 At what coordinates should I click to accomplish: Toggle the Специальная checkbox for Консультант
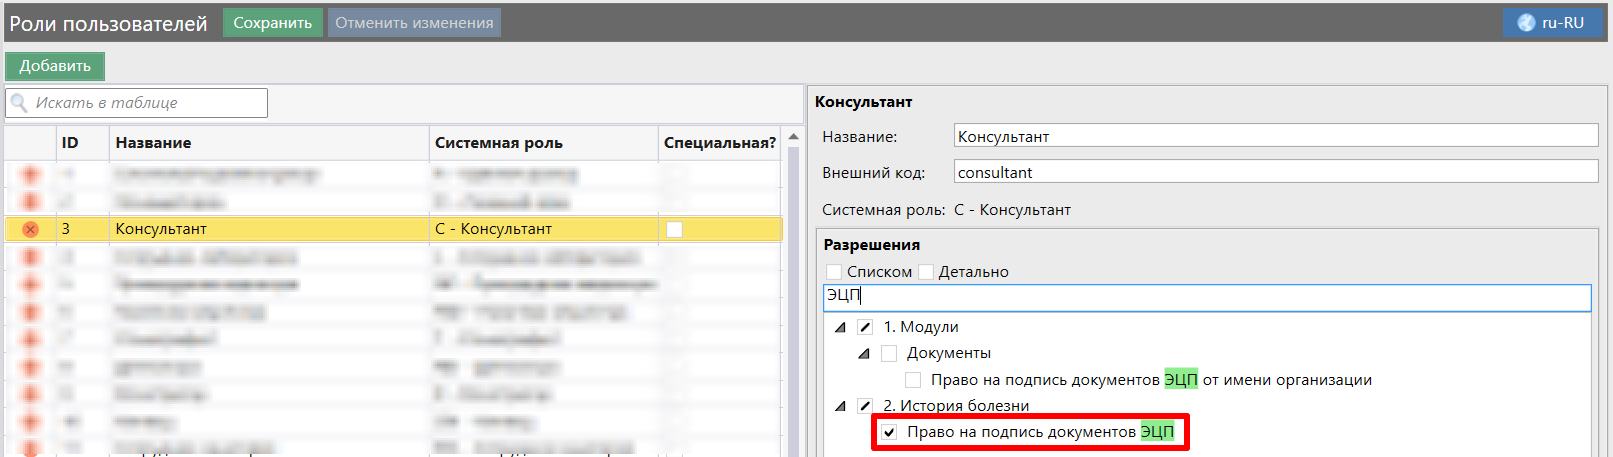pyautogui.click(x=674, y=229)
